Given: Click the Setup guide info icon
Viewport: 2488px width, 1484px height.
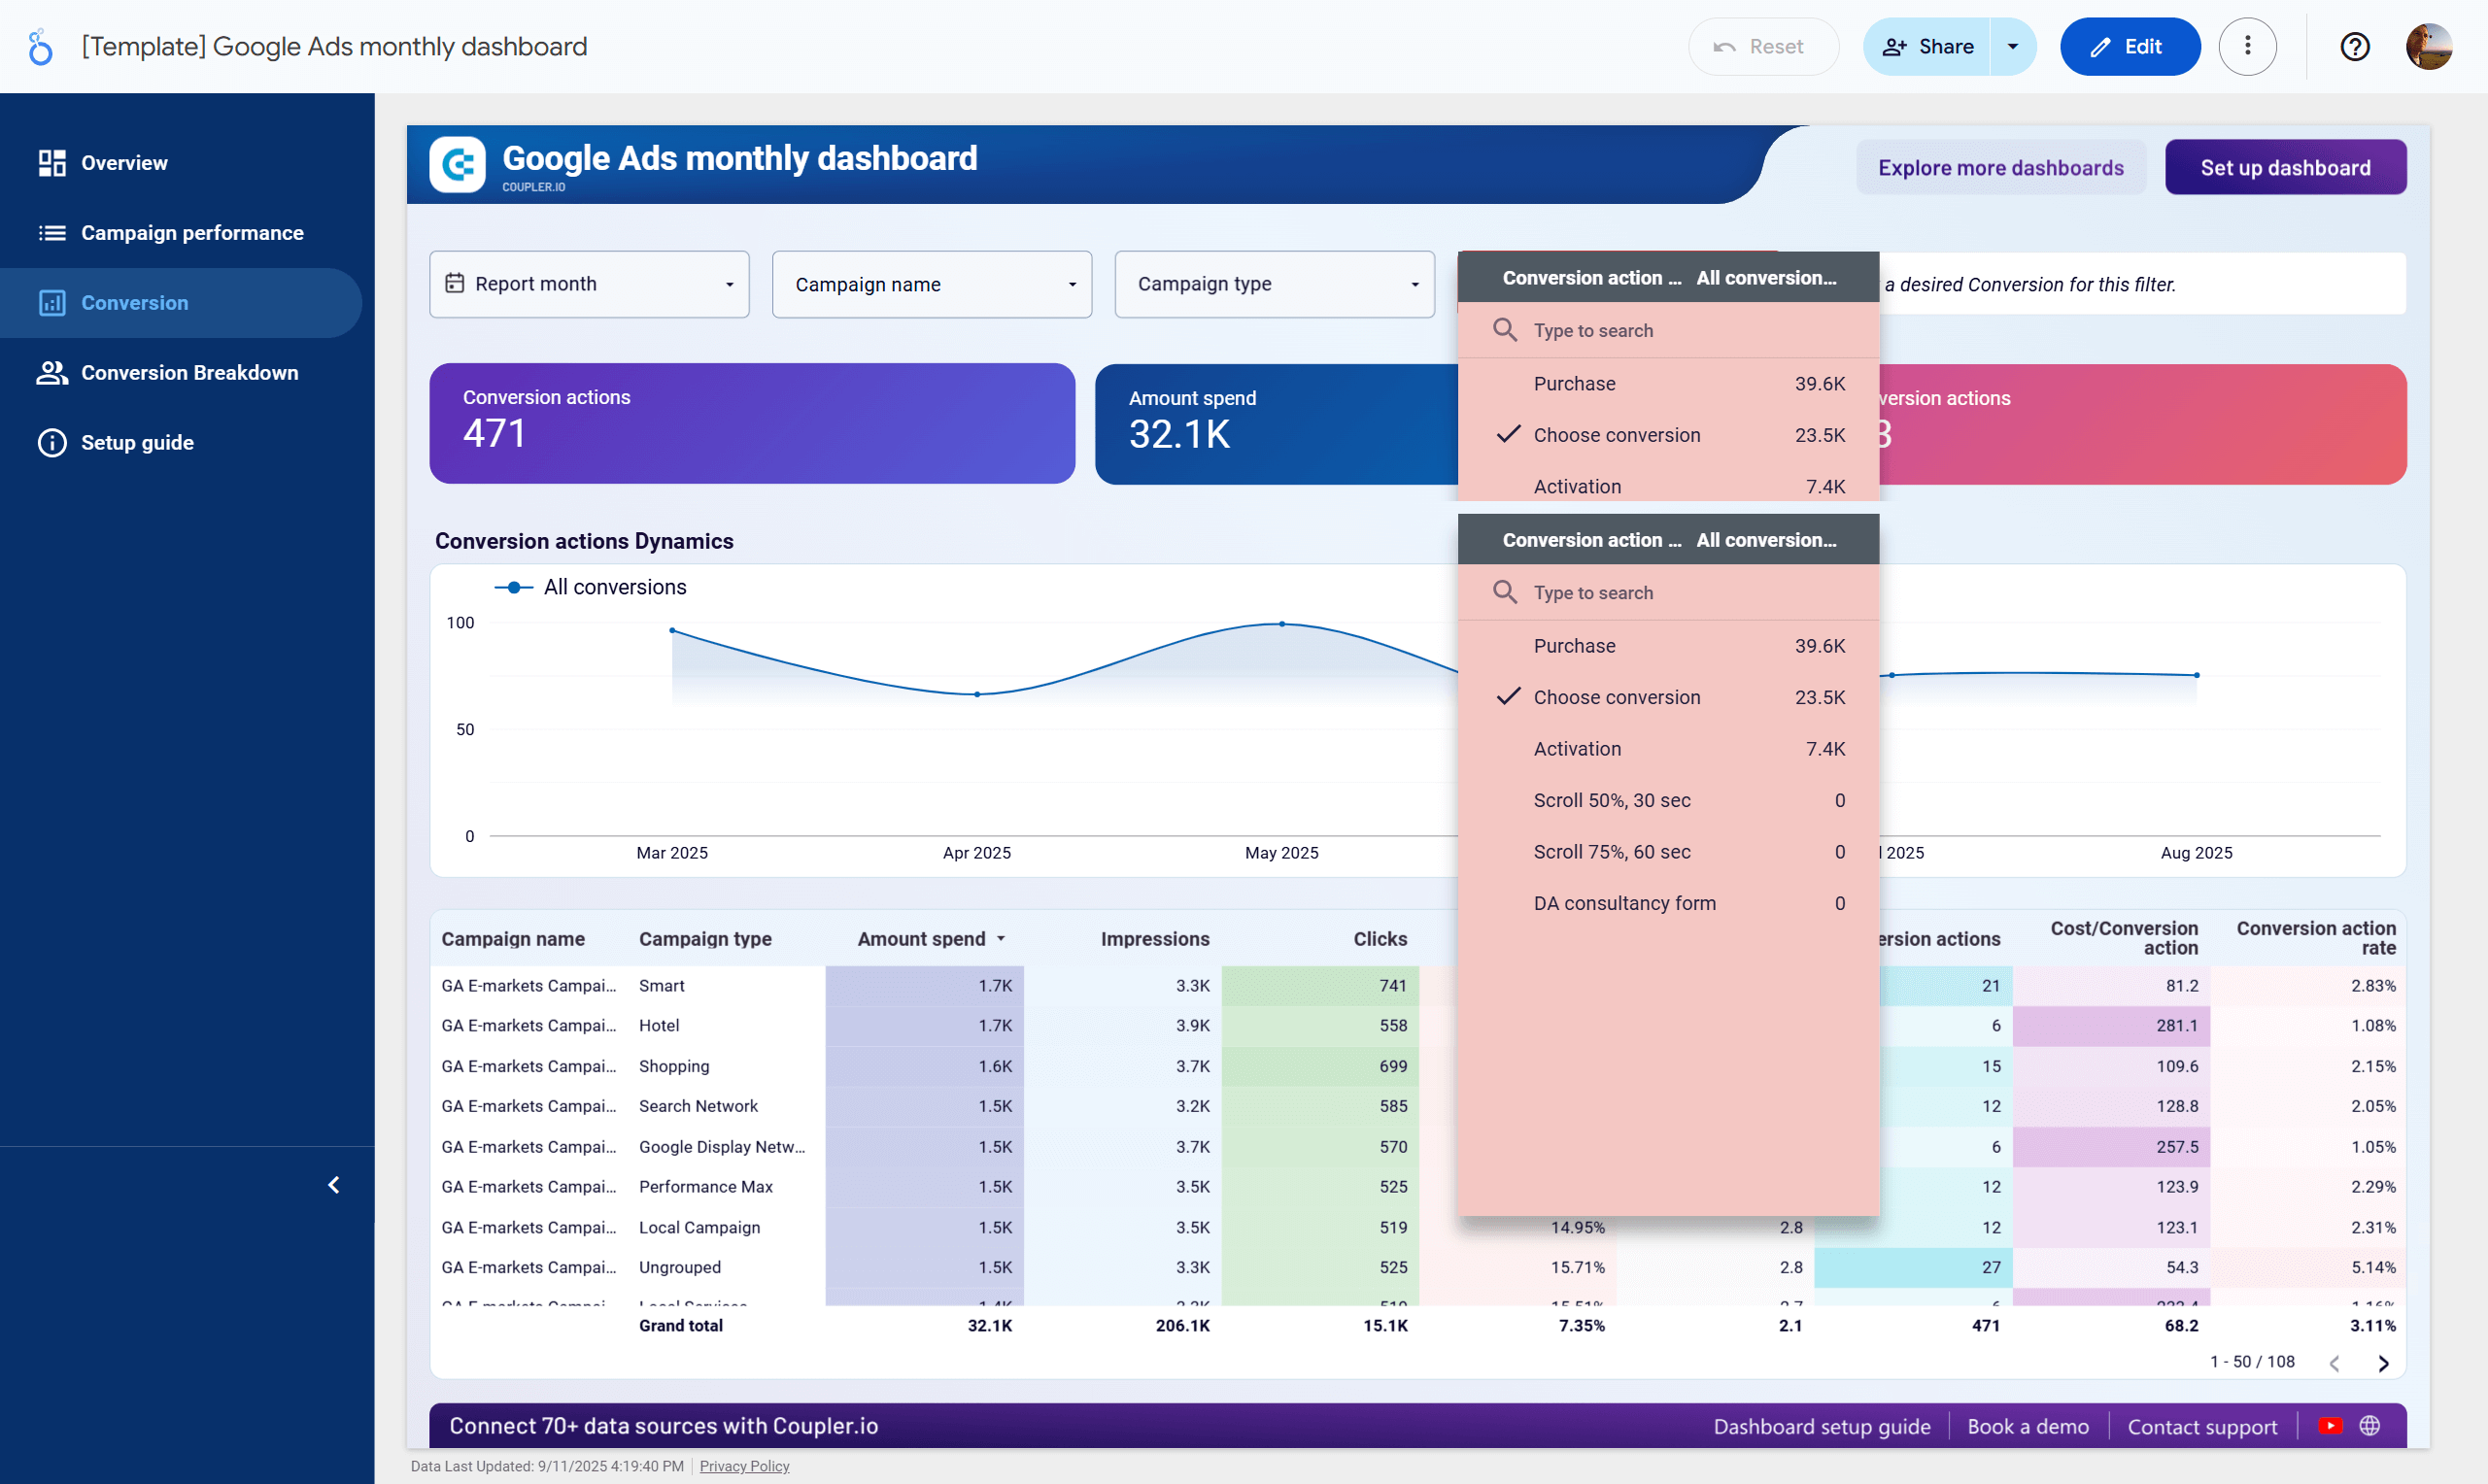Looking at the screenshot, I should coord(52,443).
